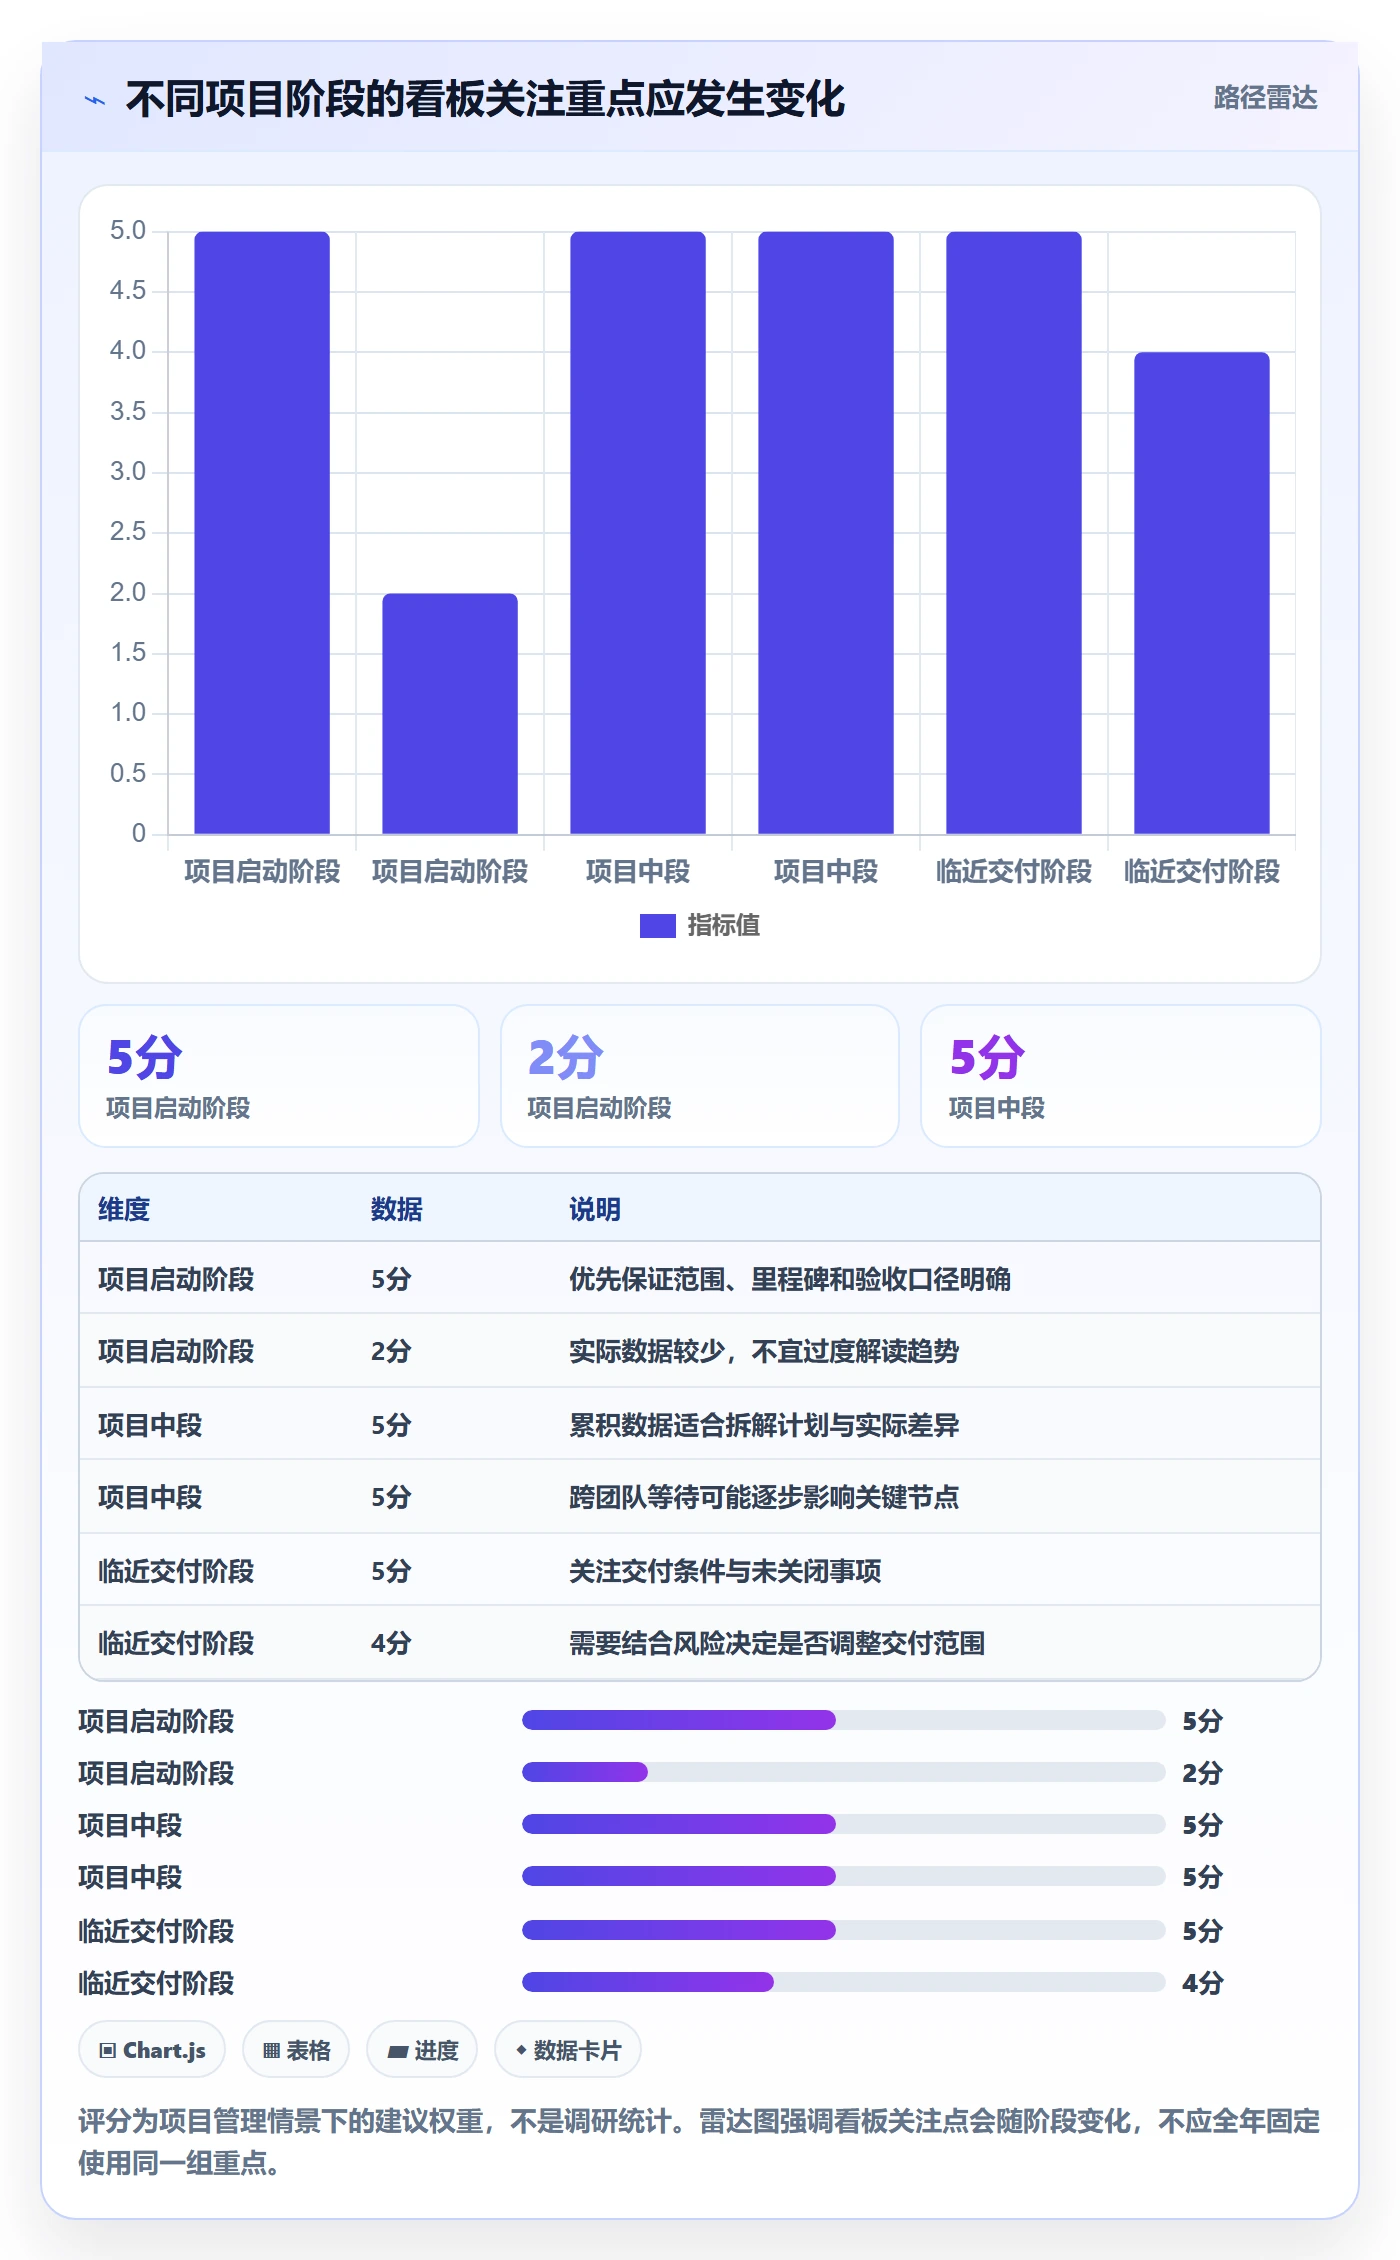Select the cell 关注交付条件与未关闭事项
This screenshot has height=2260, width=1400.
point(725,1571)
